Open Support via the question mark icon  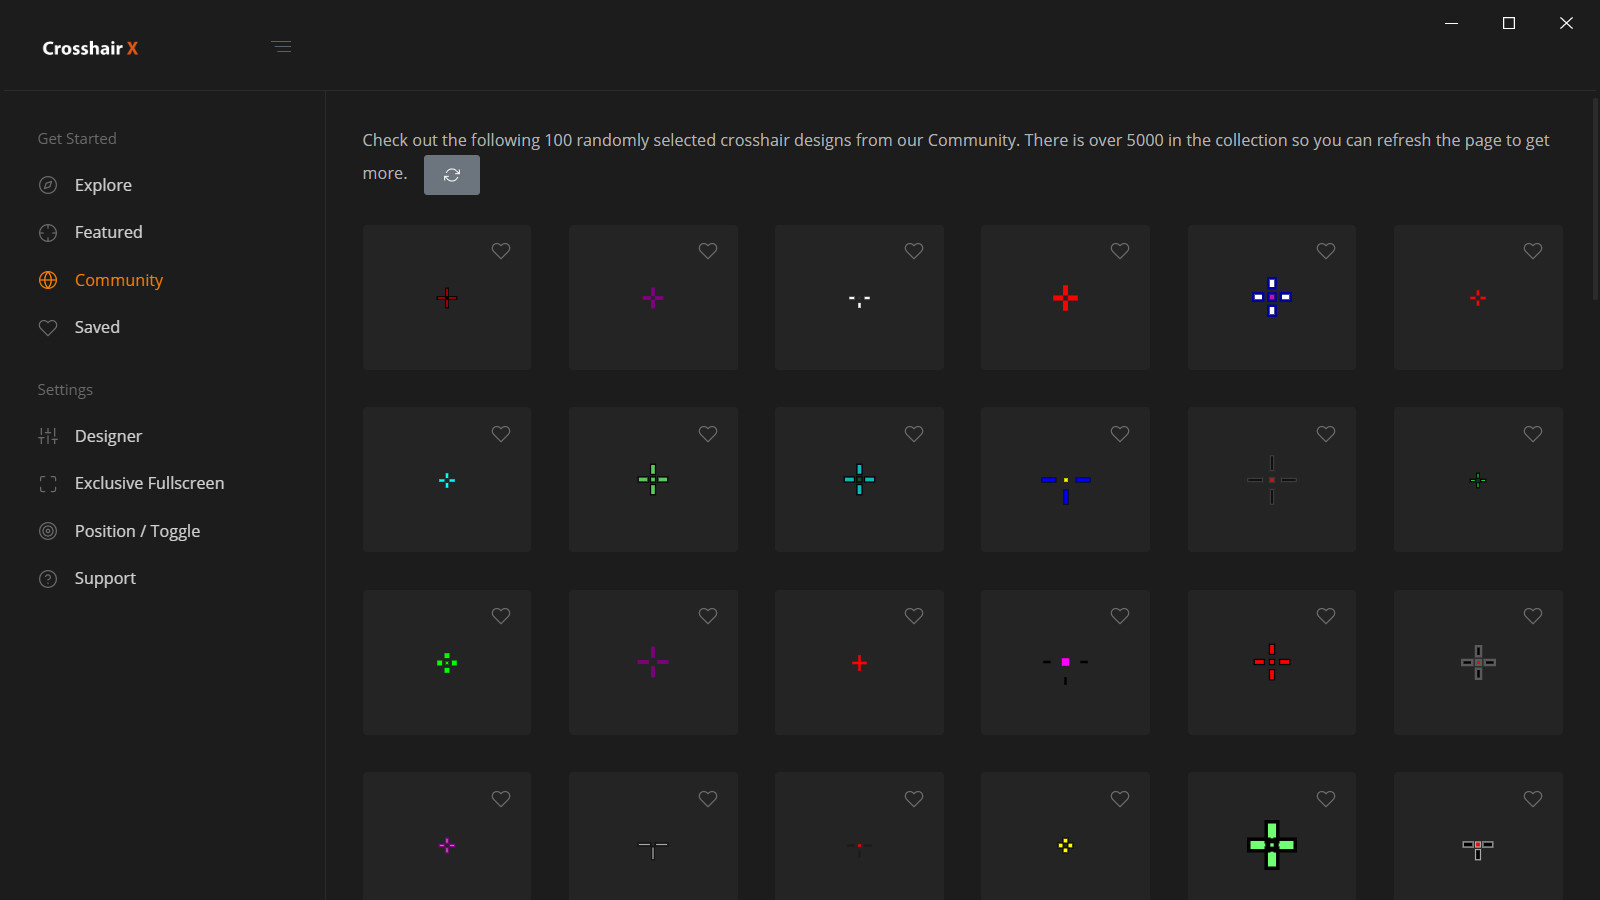pyautogui.click(x=48, y=578)
